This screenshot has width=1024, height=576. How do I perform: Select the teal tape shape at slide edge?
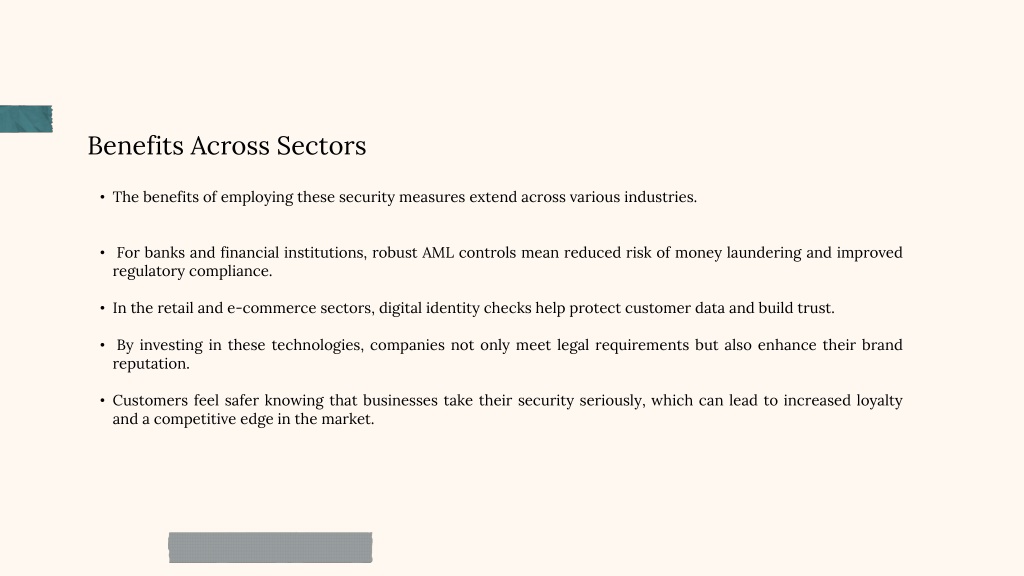click(x=26, y=119)
